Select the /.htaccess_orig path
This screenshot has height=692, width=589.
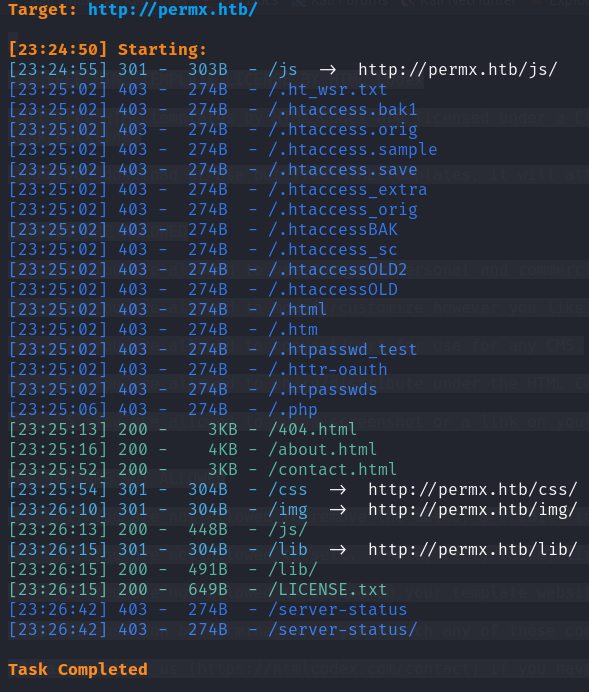pyautogui.click(x=343, y=210)
